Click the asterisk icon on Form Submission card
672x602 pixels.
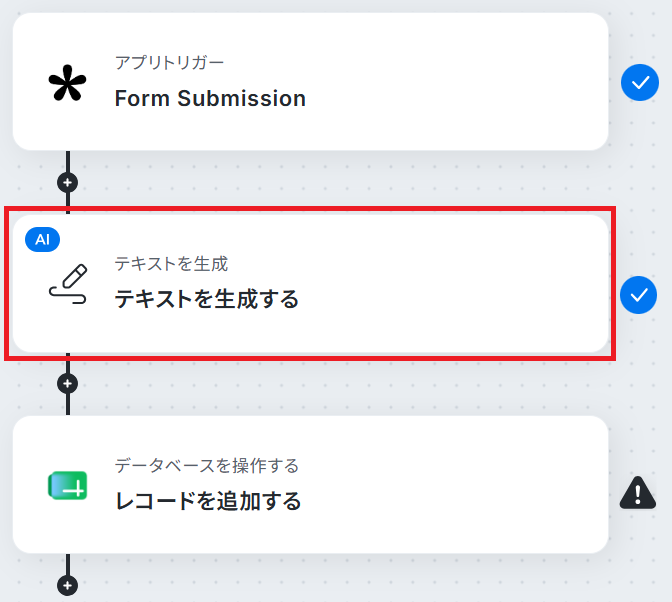pos(67,83)
